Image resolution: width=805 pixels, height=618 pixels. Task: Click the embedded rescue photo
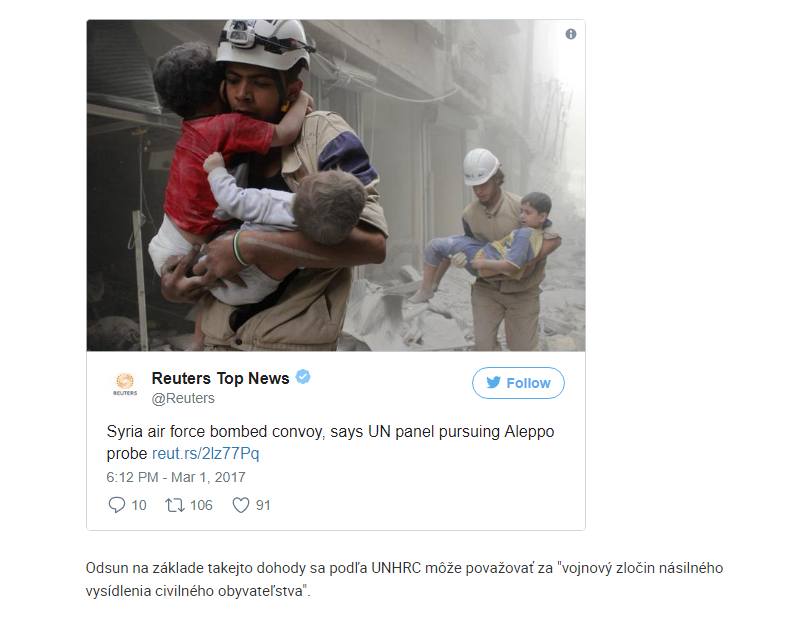pyautogui.click(x=336, y=185)
